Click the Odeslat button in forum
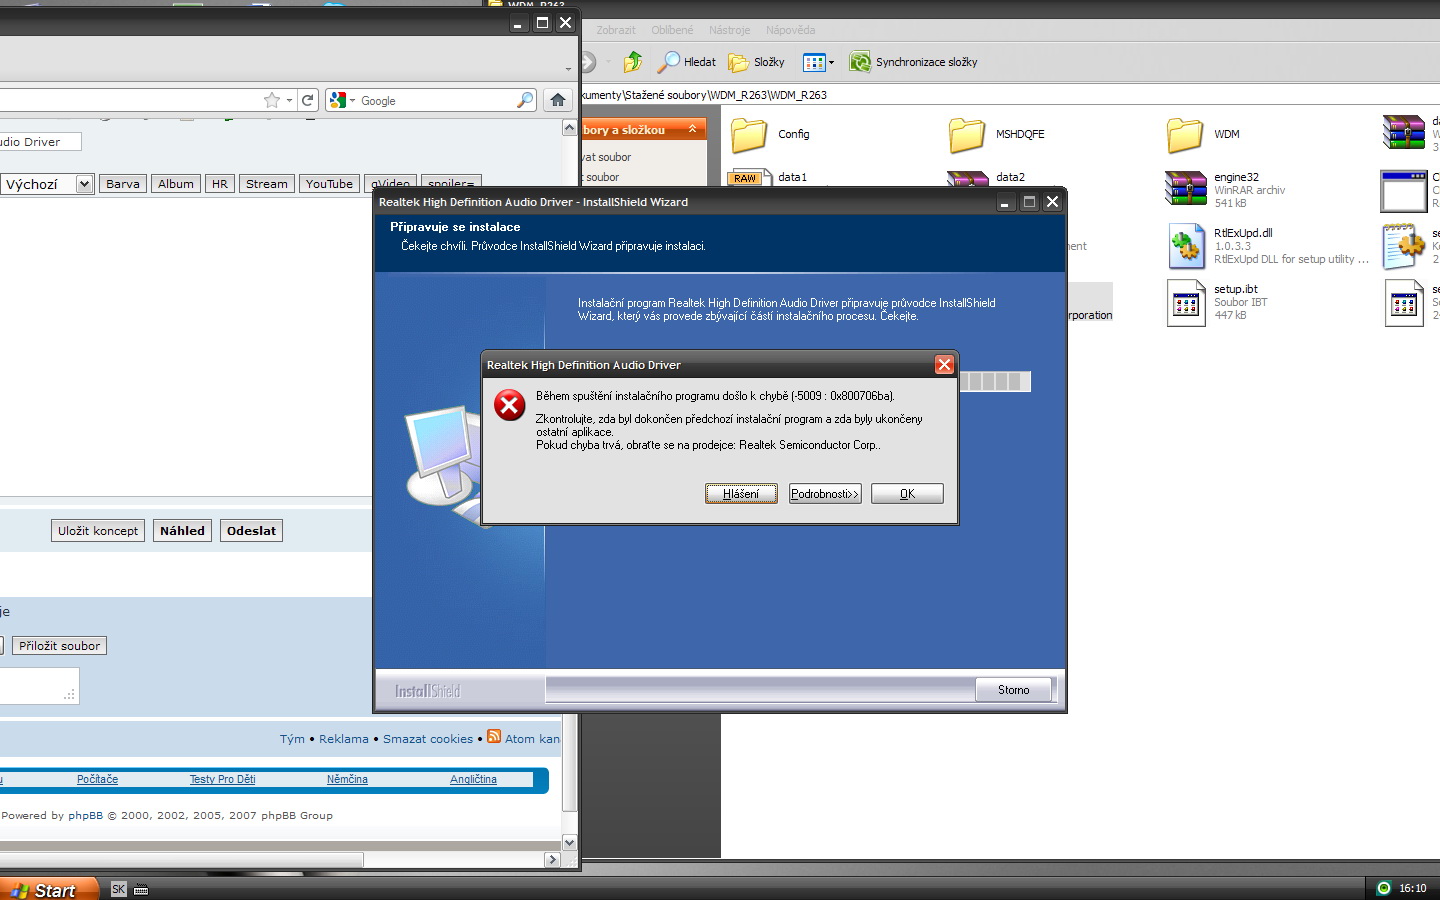This screenshot has width=1440, height=900. tap(251, 531)
